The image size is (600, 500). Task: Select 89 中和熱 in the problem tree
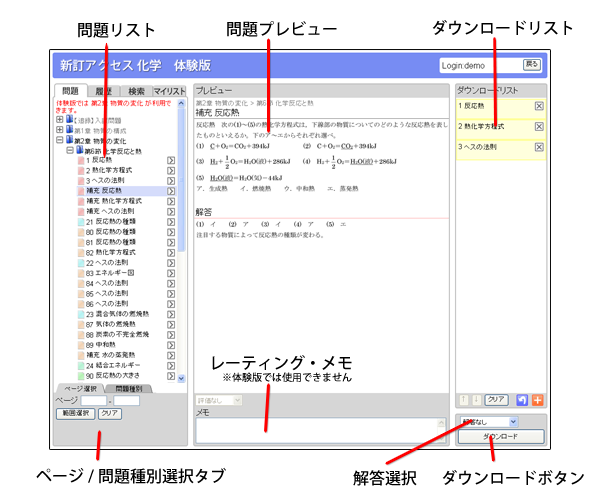[x=101, y=345]
